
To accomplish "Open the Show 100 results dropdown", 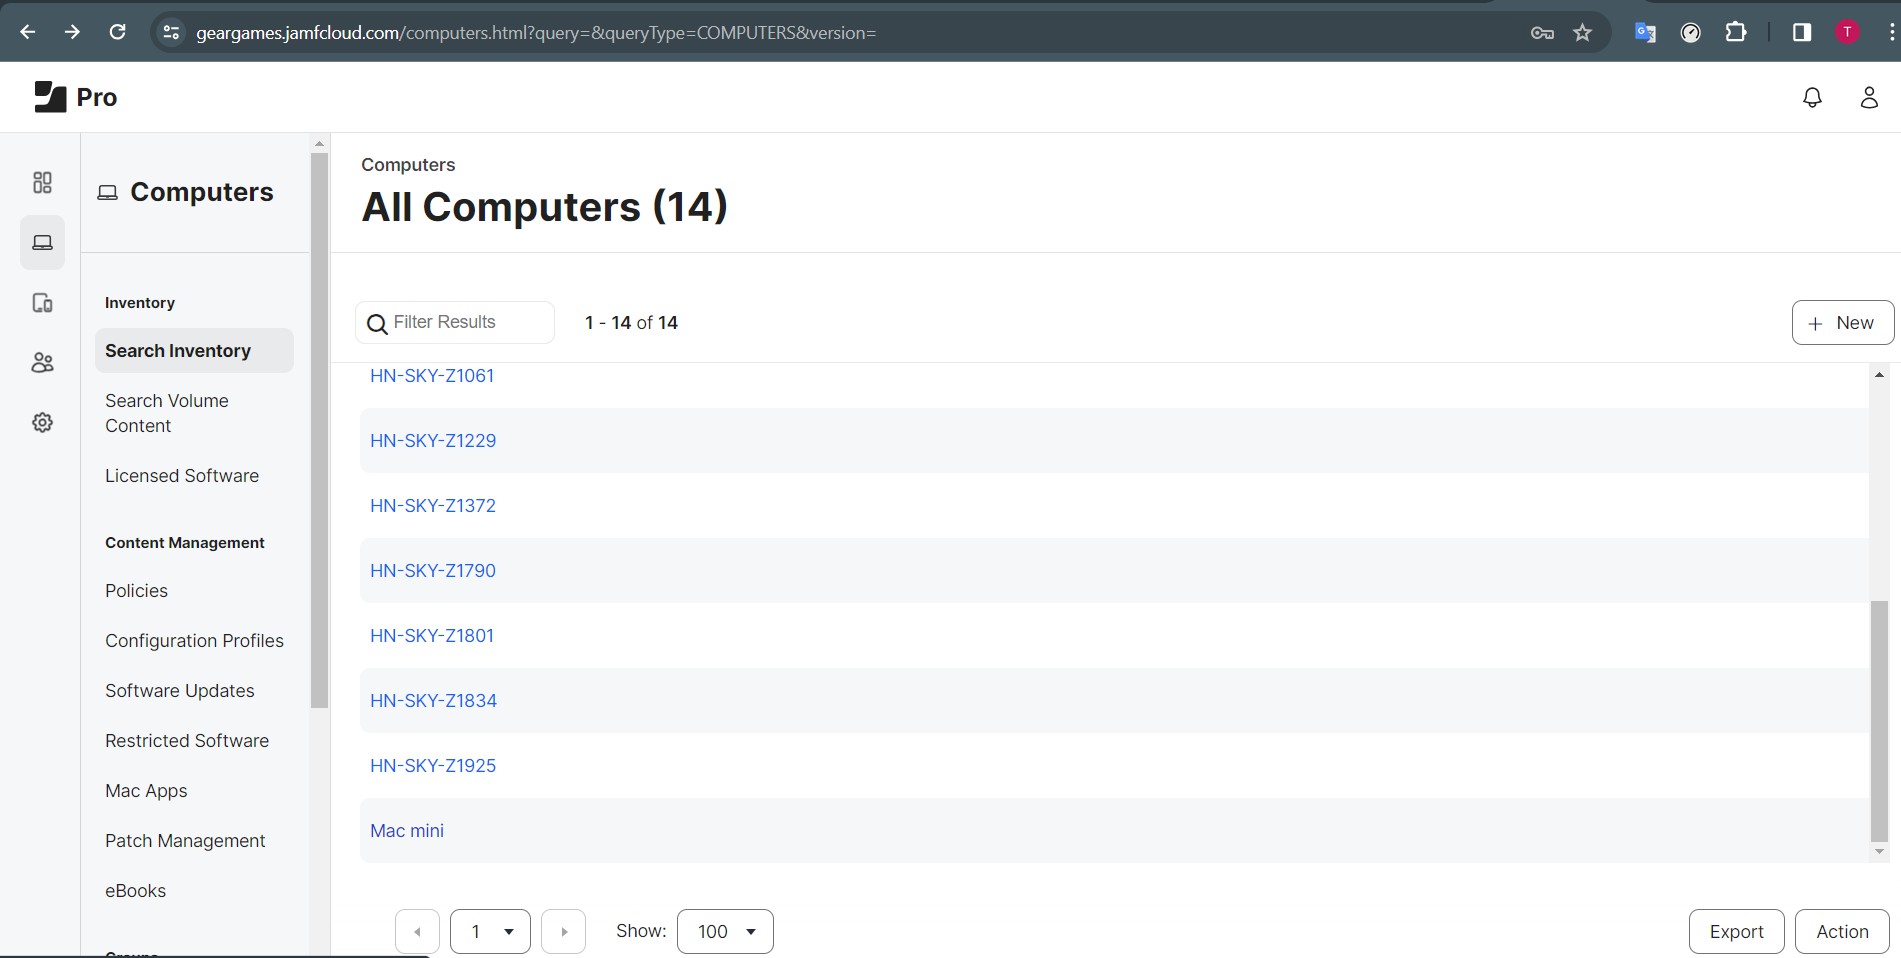I will [x=725, y=931].
